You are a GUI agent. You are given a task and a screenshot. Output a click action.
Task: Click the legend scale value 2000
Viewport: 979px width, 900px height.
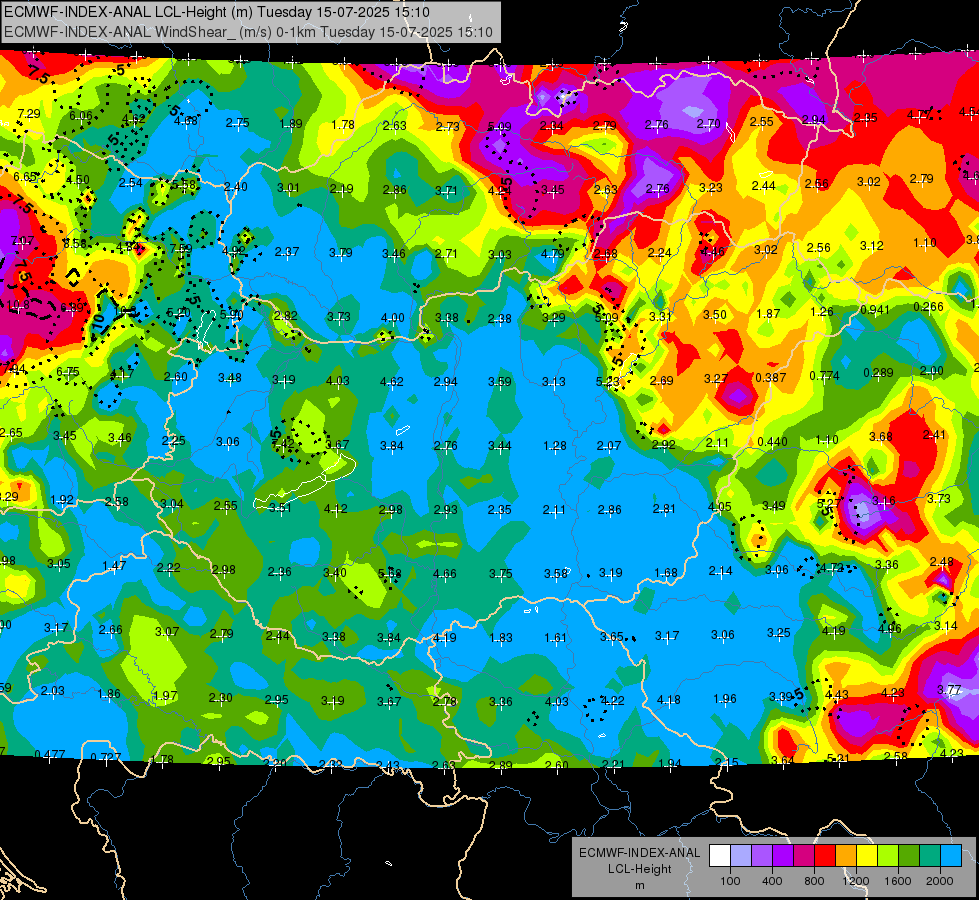pos(940,881)
